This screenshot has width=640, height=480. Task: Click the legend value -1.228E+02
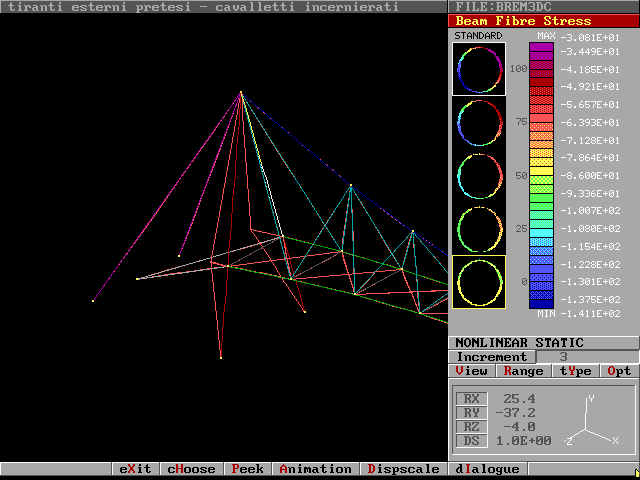point(590,264)
